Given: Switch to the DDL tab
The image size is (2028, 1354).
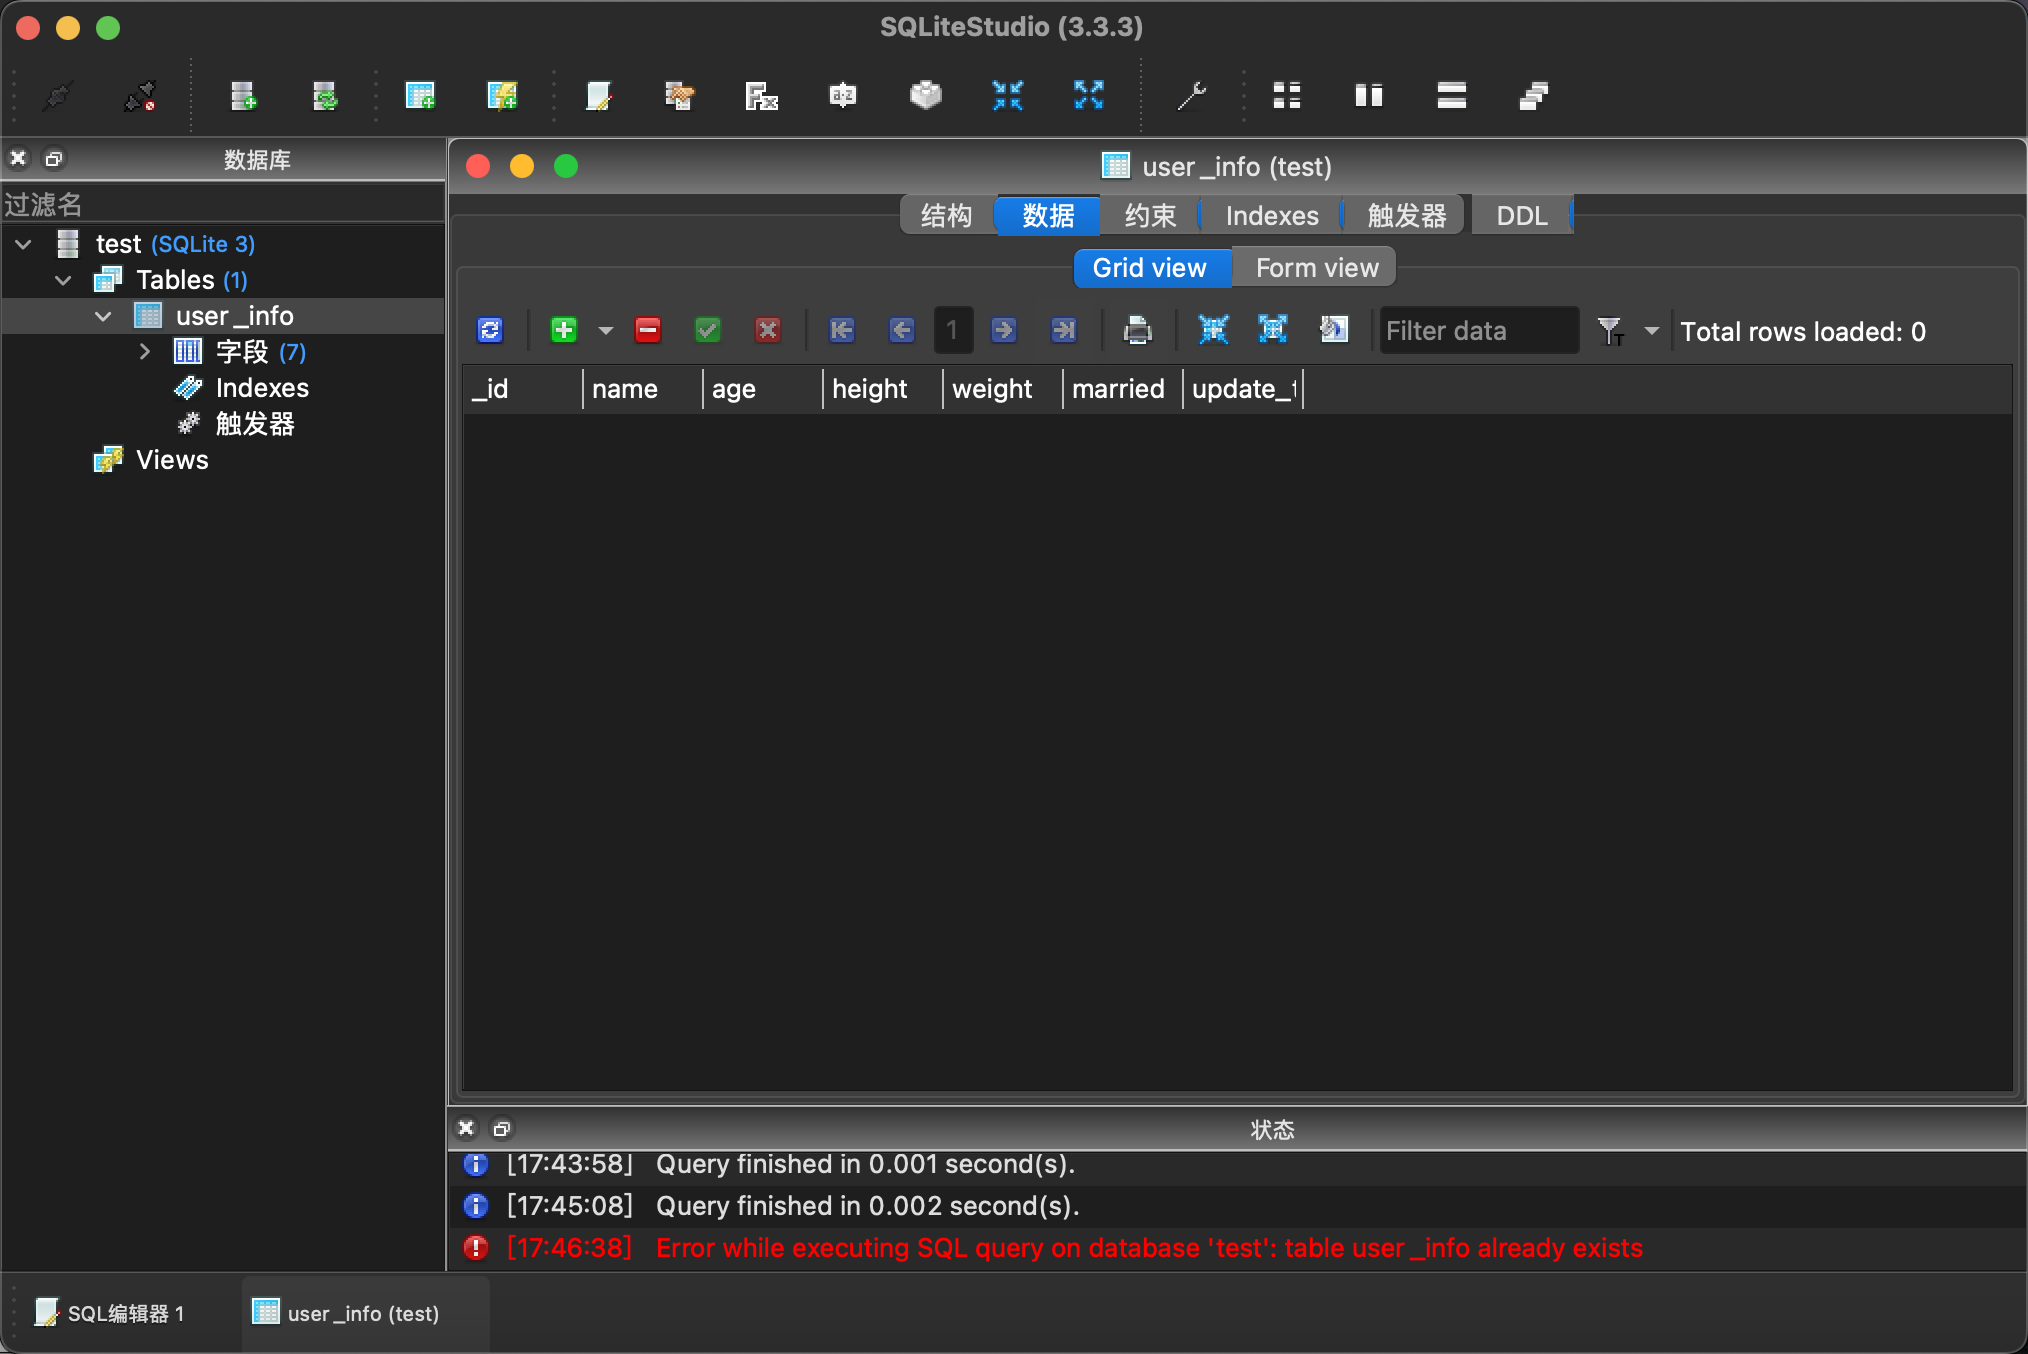Looking at the screenshot, I should point(1520,215).
